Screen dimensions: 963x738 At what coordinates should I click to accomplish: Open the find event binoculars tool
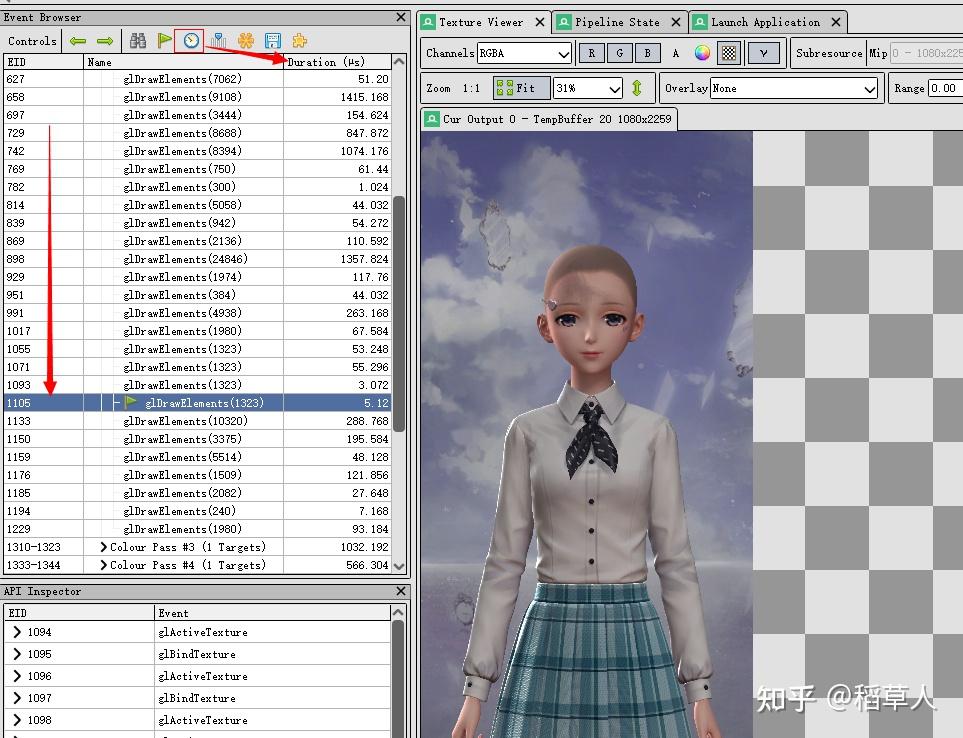point(139,41)
